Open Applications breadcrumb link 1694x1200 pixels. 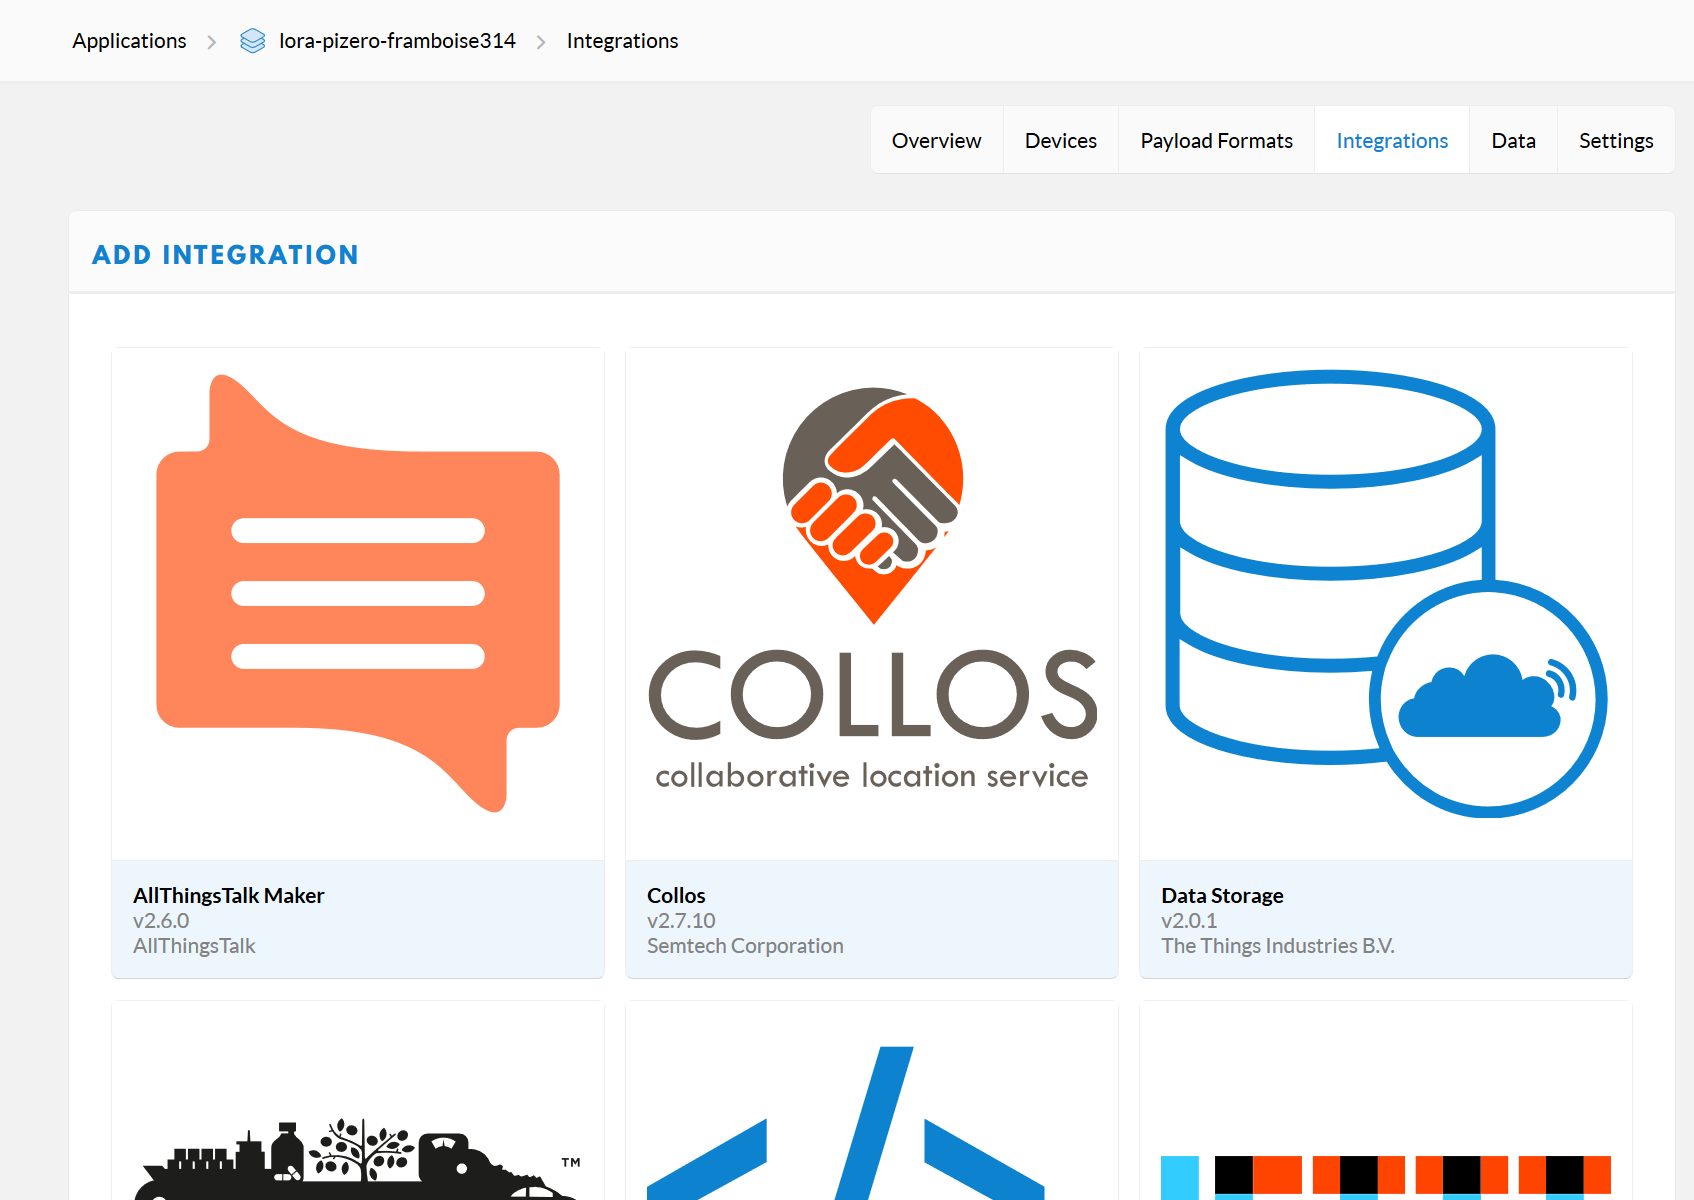coord(129,41)
